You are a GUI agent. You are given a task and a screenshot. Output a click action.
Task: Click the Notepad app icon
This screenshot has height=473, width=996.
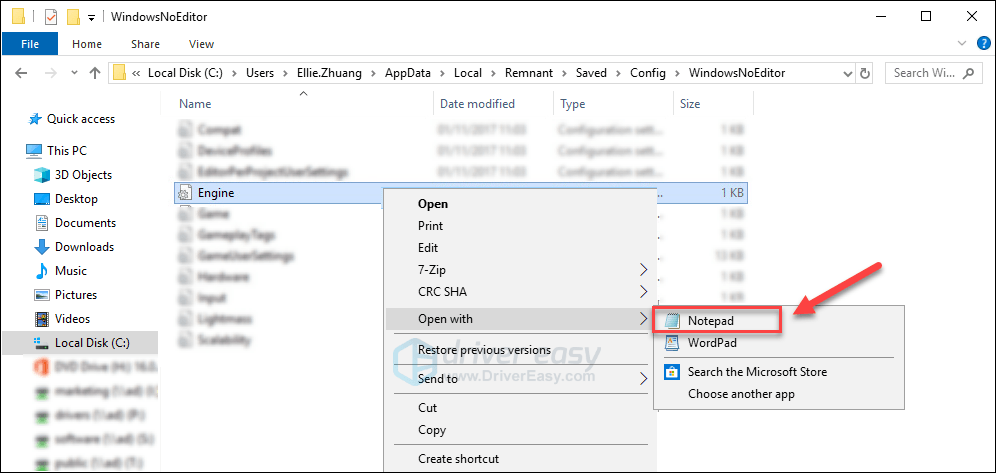pyautogui.click(x=672, y=321)
